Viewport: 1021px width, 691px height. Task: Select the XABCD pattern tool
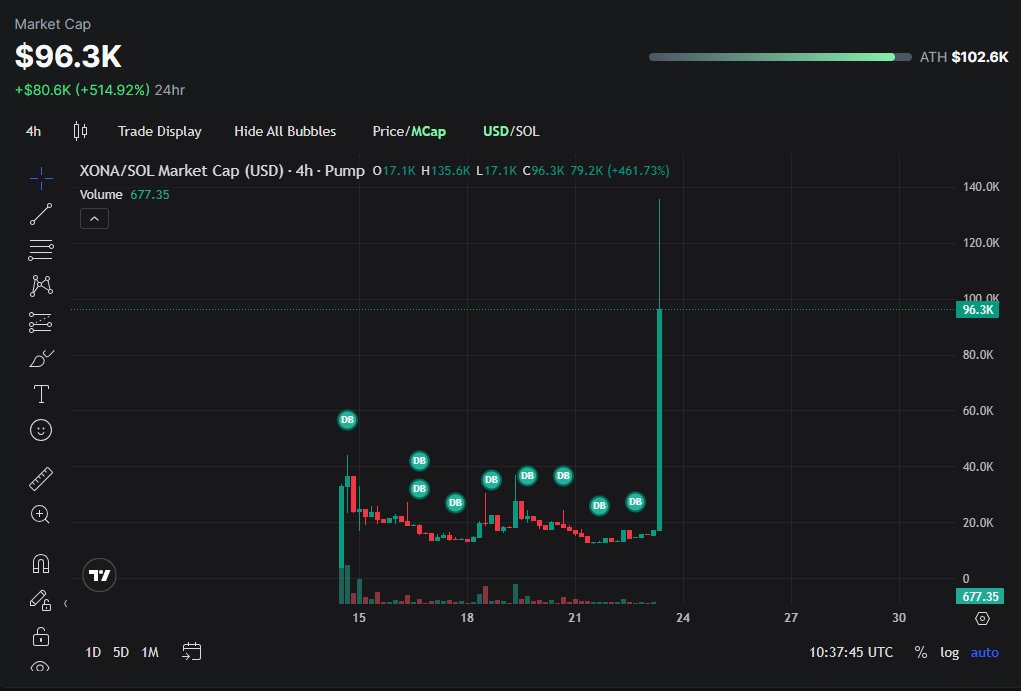point(41,286)
